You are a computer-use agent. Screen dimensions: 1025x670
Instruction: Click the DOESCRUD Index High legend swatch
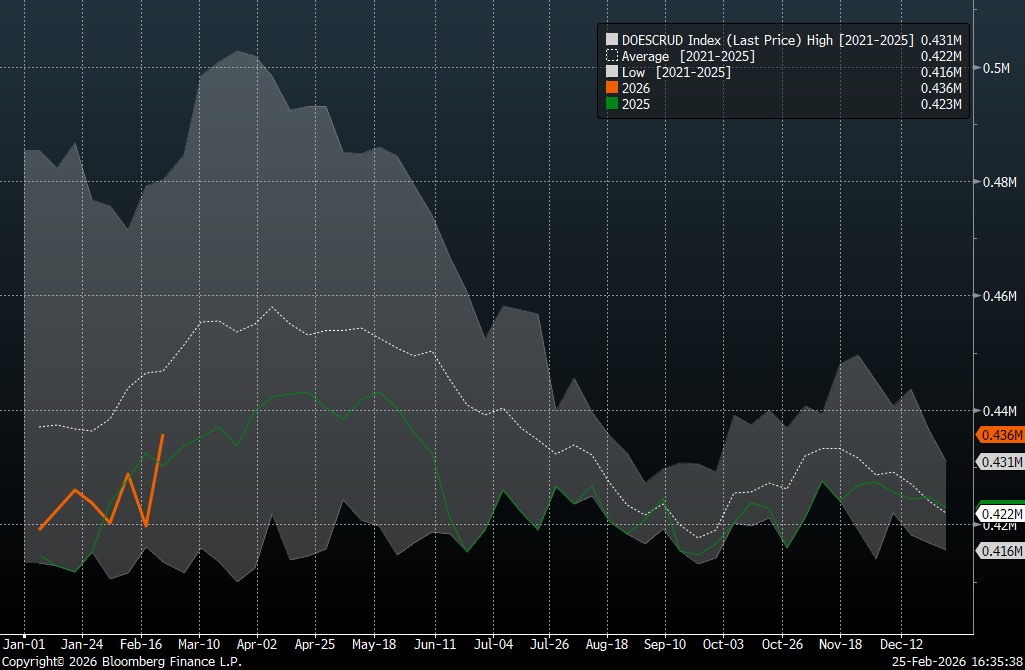(x=613, y=40)
